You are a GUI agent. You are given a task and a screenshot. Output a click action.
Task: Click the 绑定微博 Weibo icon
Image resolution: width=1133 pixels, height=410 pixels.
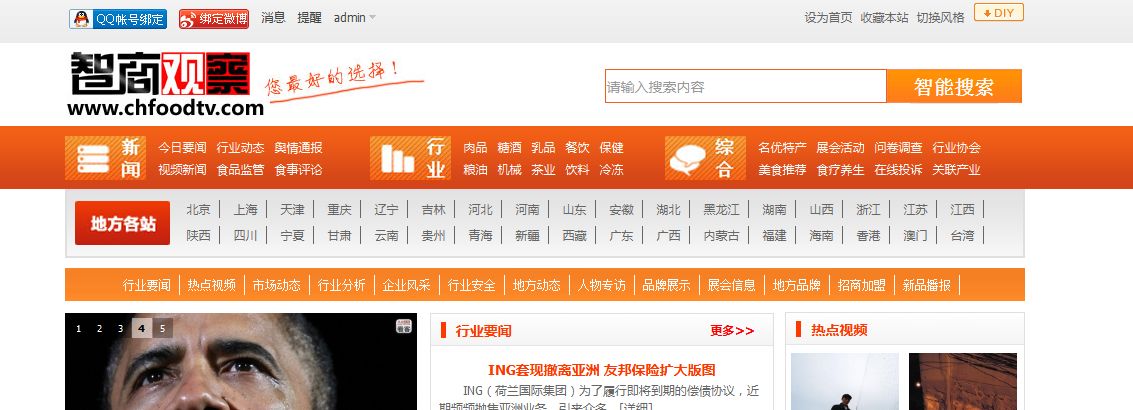tap(214, 19)
